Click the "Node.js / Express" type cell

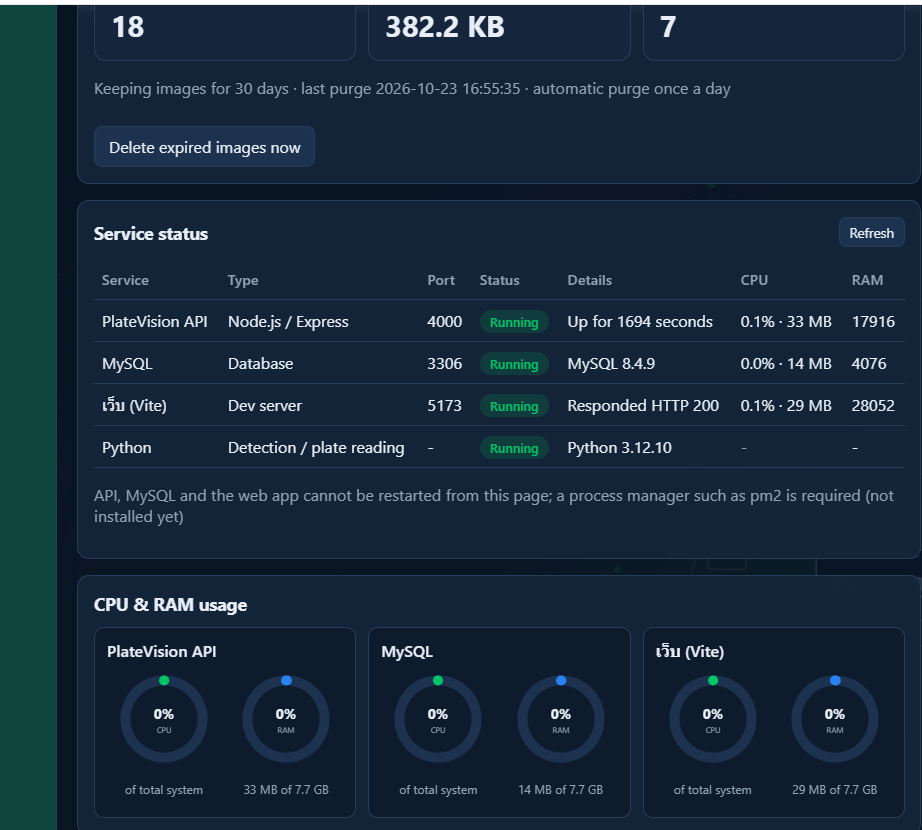(288, 322)
